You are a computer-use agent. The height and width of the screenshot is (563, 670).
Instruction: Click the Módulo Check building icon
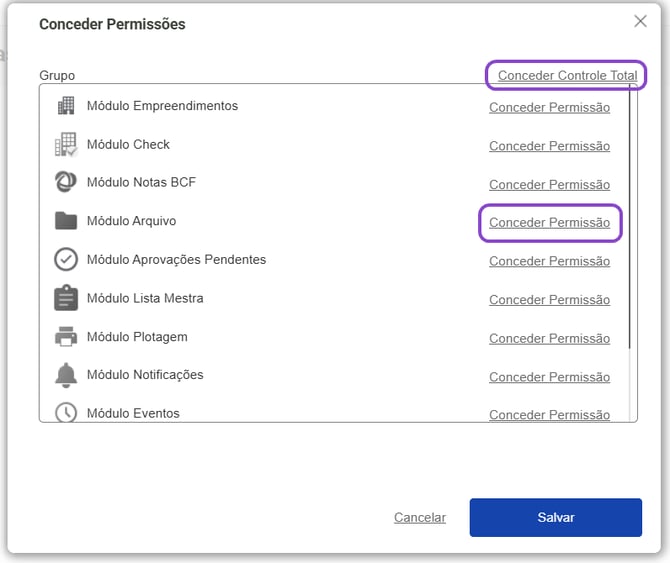click(x=66, y=145)
